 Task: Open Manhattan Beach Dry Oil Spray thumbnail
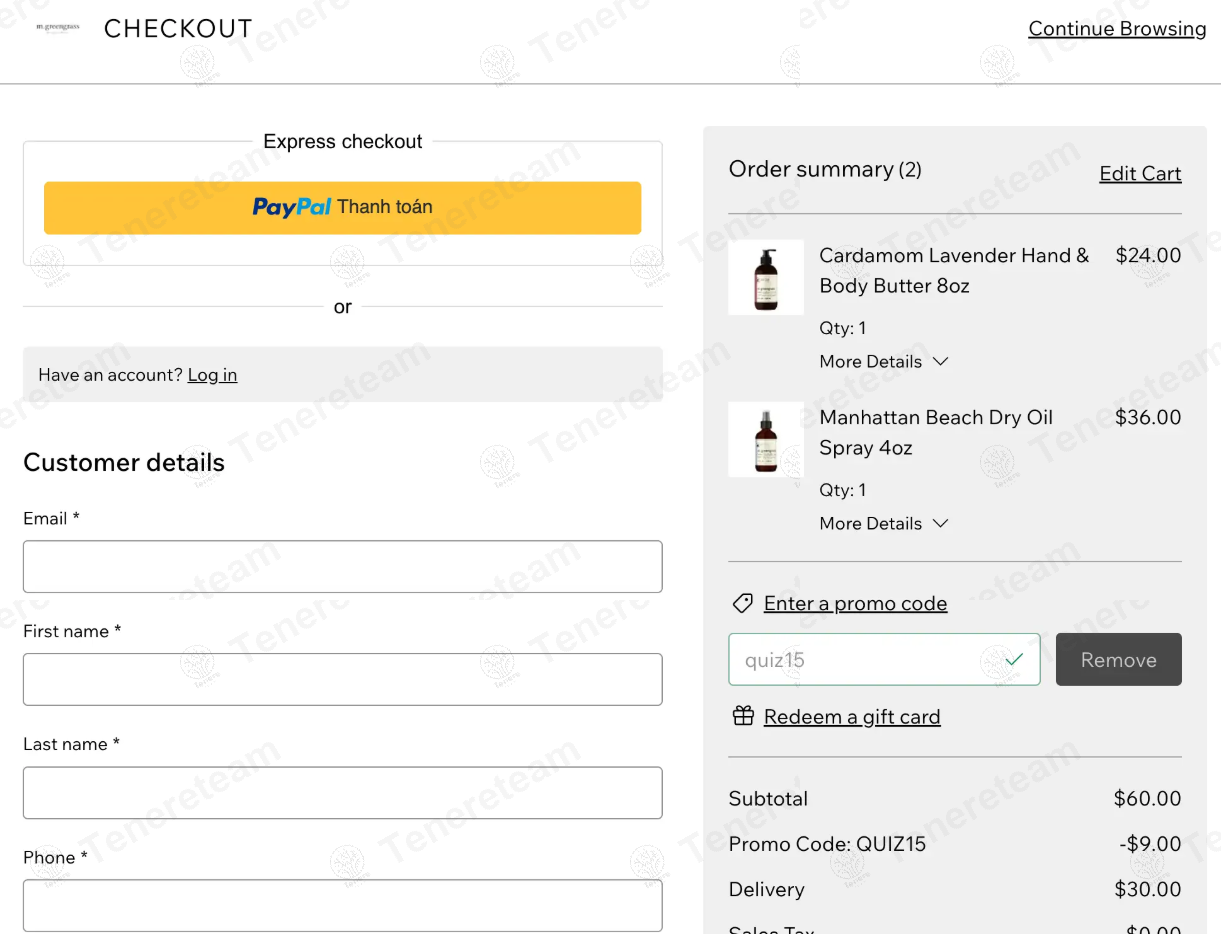[766, 439]
